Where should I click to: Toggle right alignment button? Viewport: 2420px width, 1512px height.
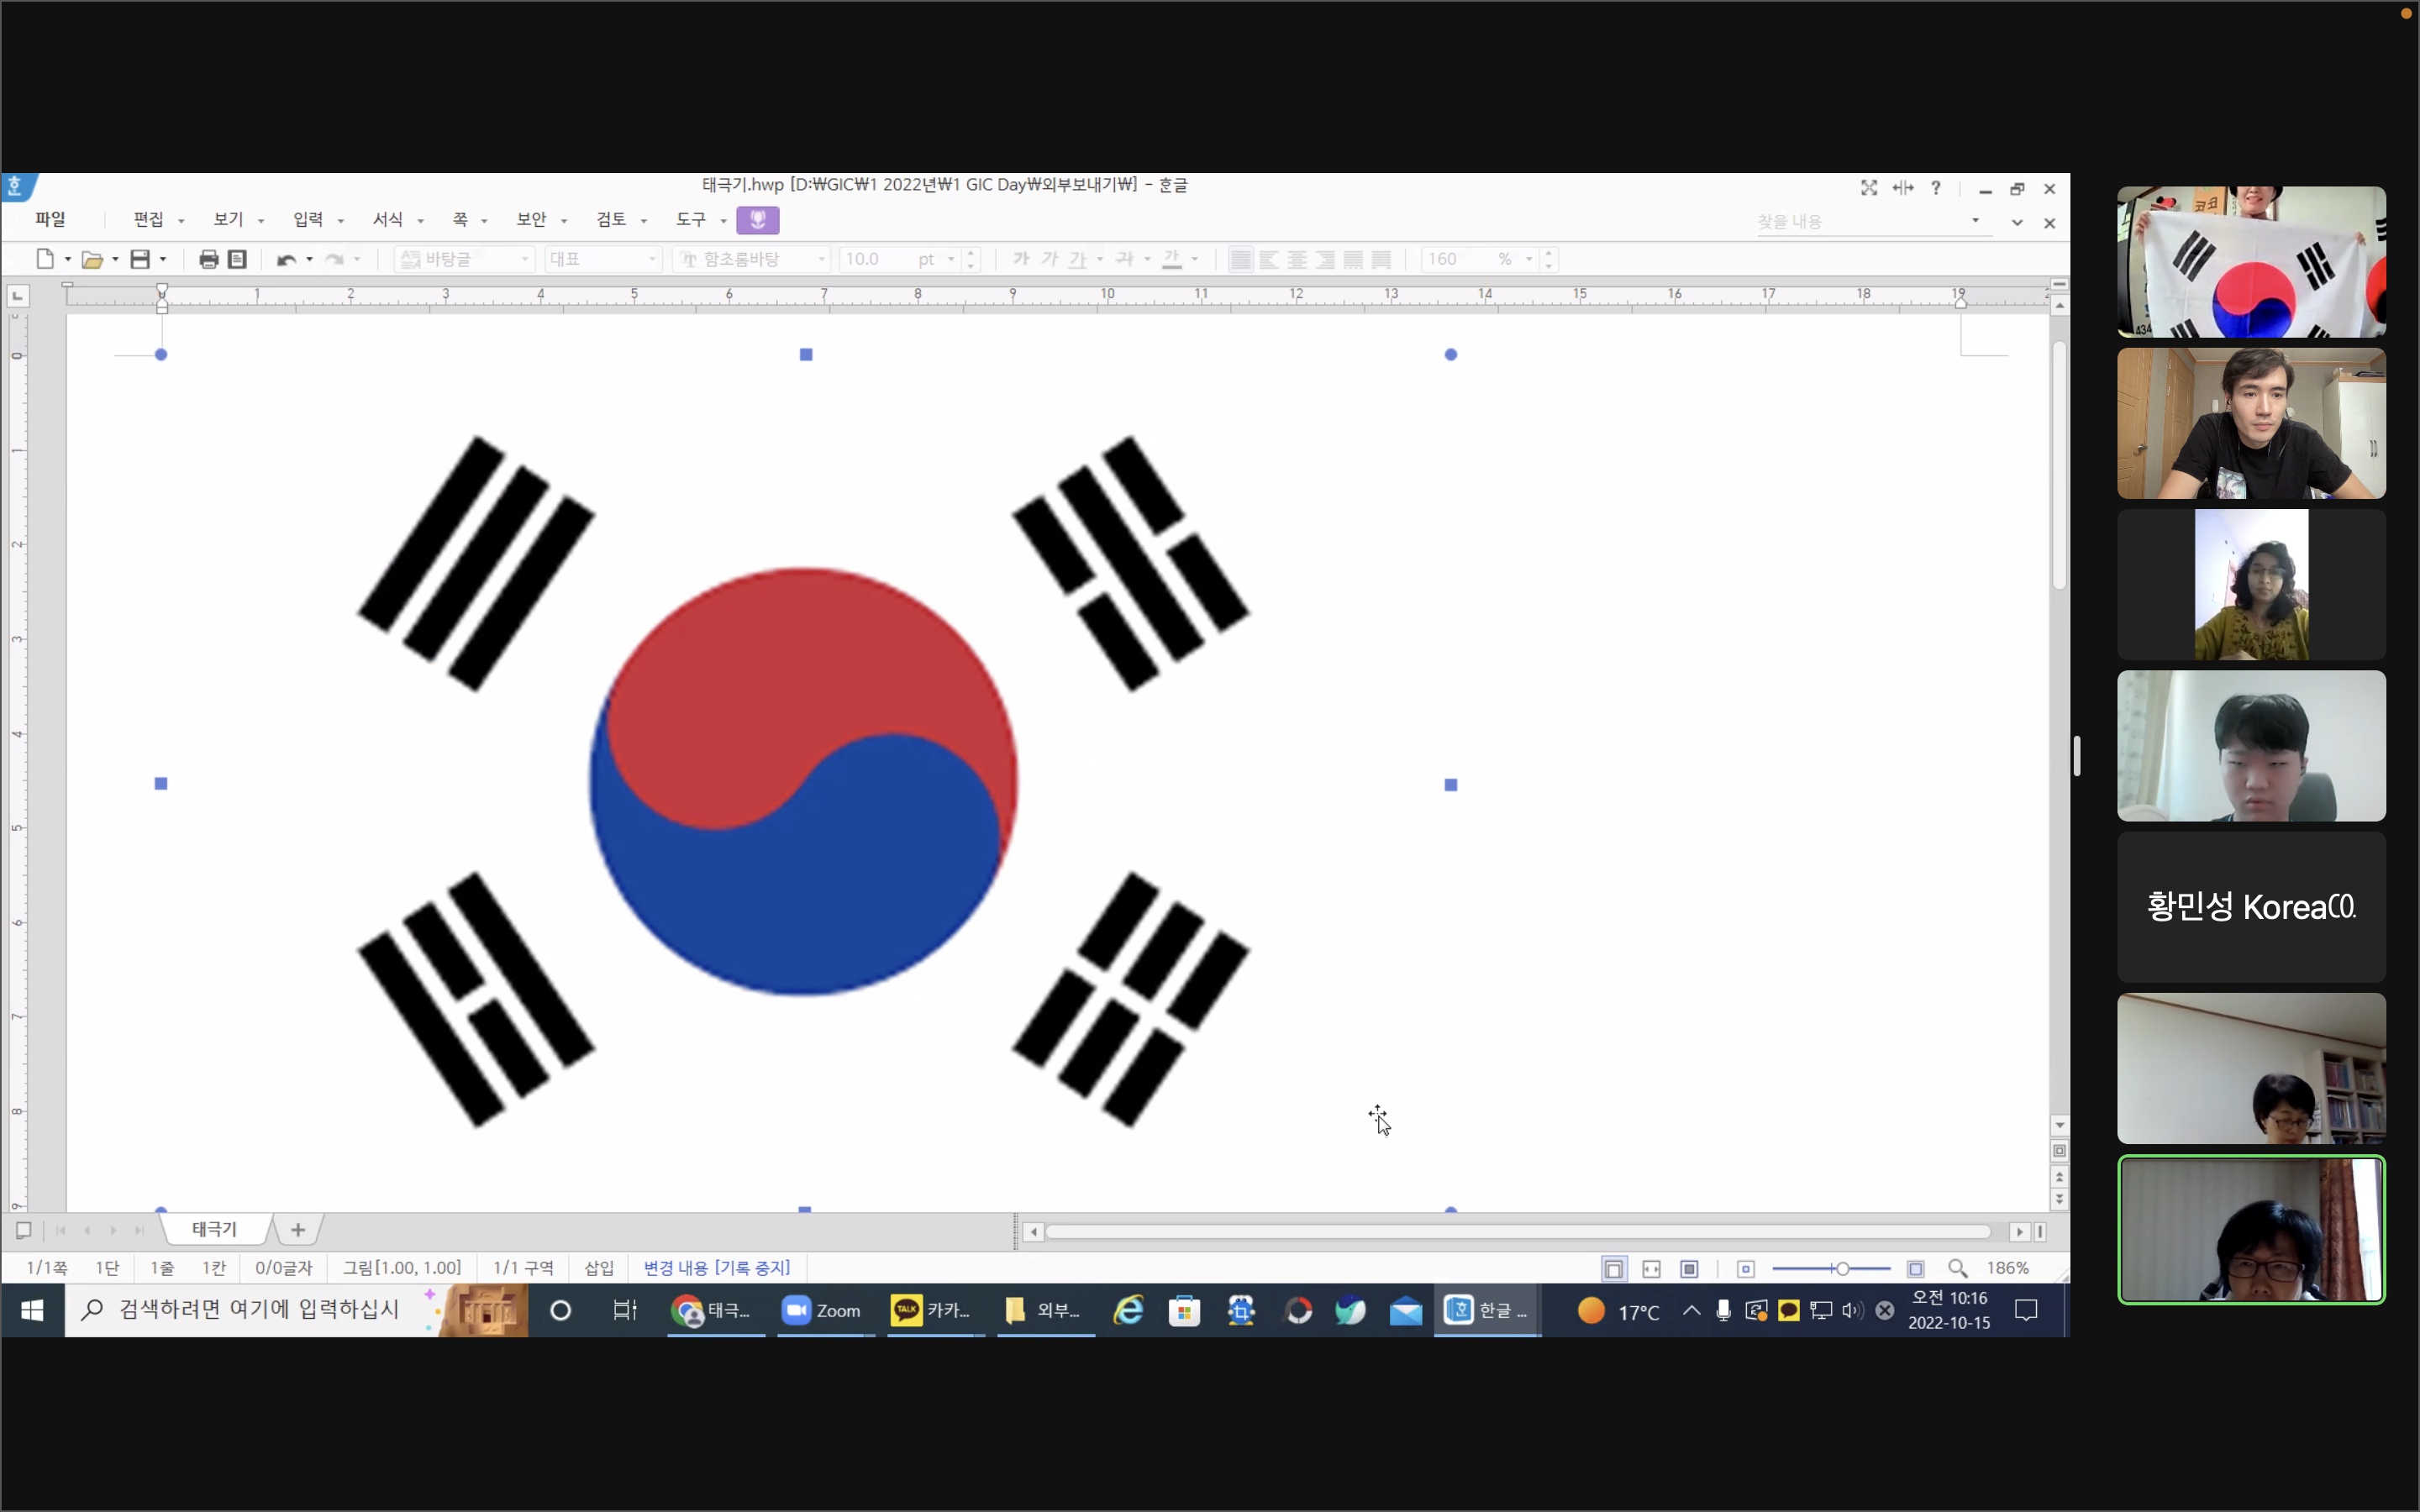click(x=1325, y=260)
